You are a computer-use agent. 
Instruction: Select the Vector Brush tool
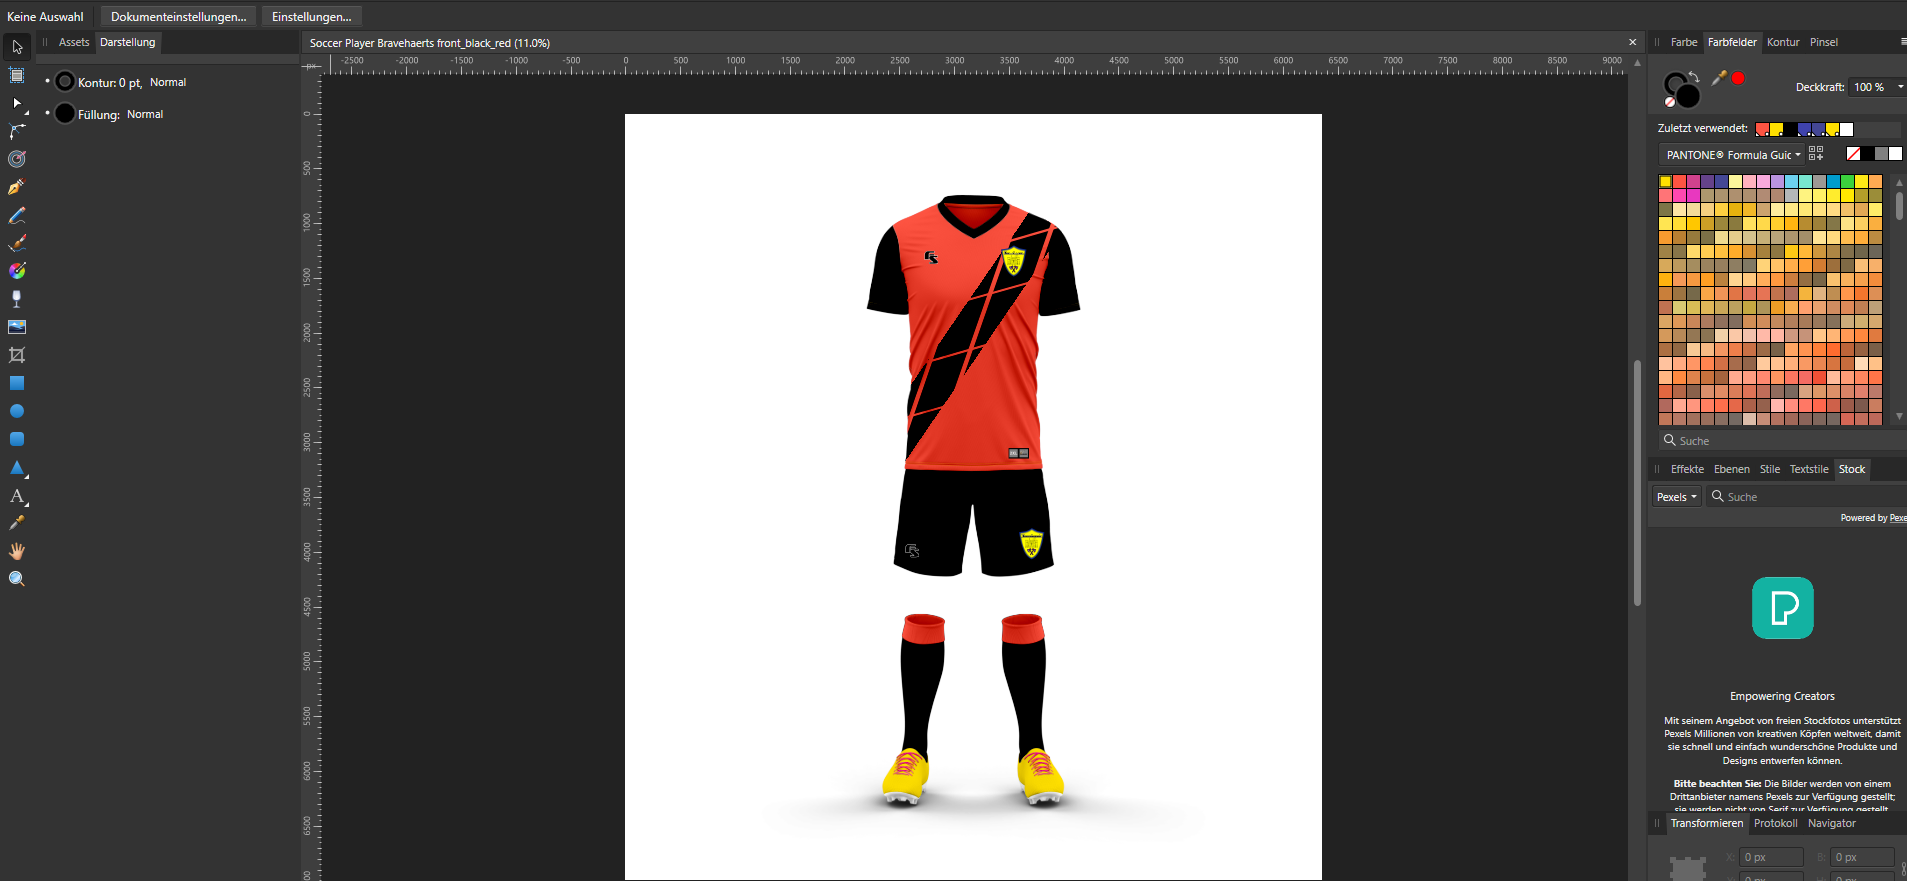pos(17,243)
